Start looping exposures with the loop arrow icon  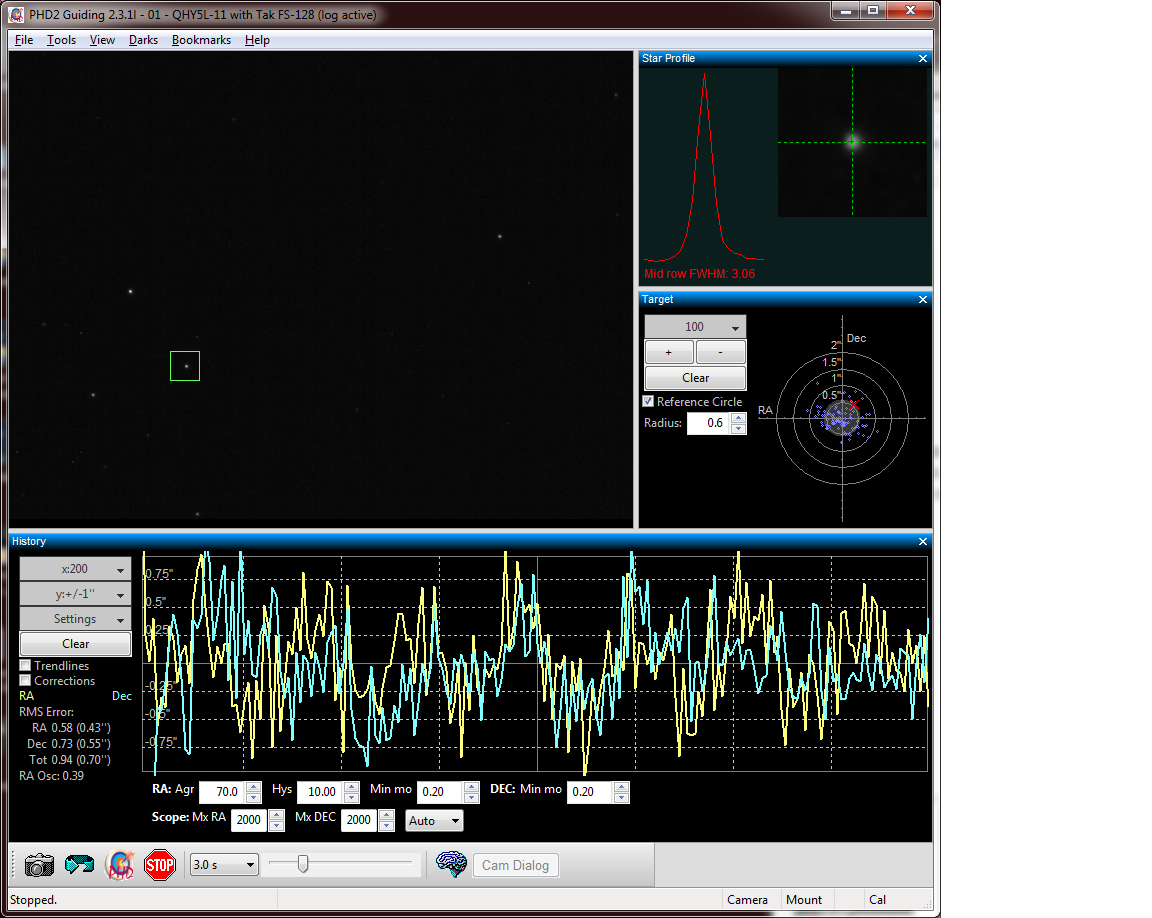coord(79,865)
